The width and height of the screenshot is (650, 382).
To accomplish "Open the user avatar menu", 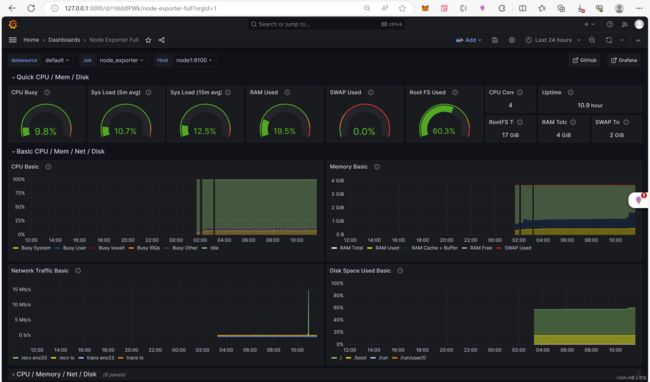I will click(x=639, y=24).
